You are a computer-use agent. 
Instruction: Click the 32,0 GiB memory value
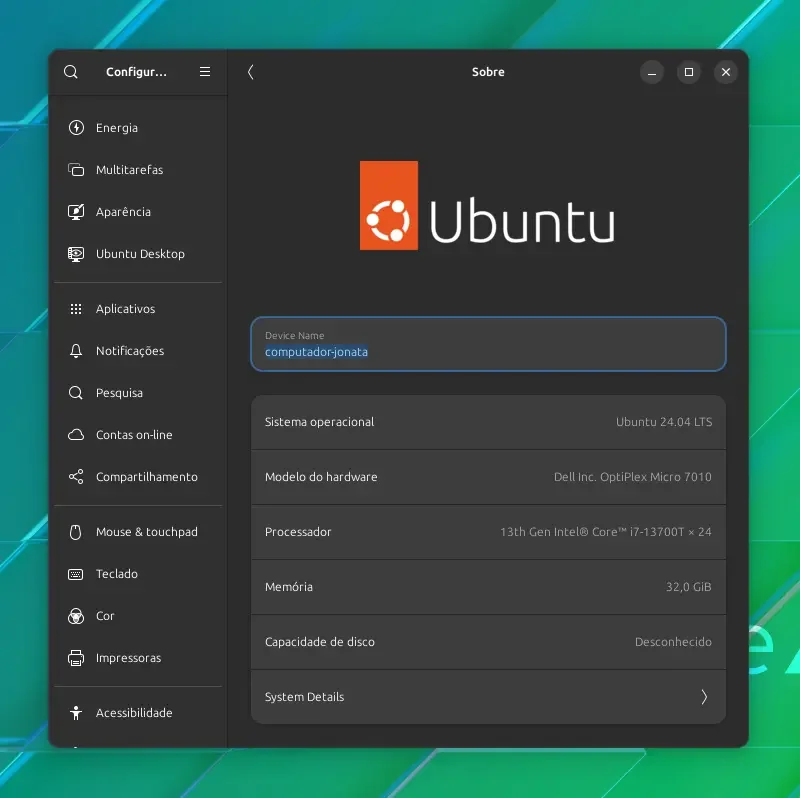[x=688, y=587]
